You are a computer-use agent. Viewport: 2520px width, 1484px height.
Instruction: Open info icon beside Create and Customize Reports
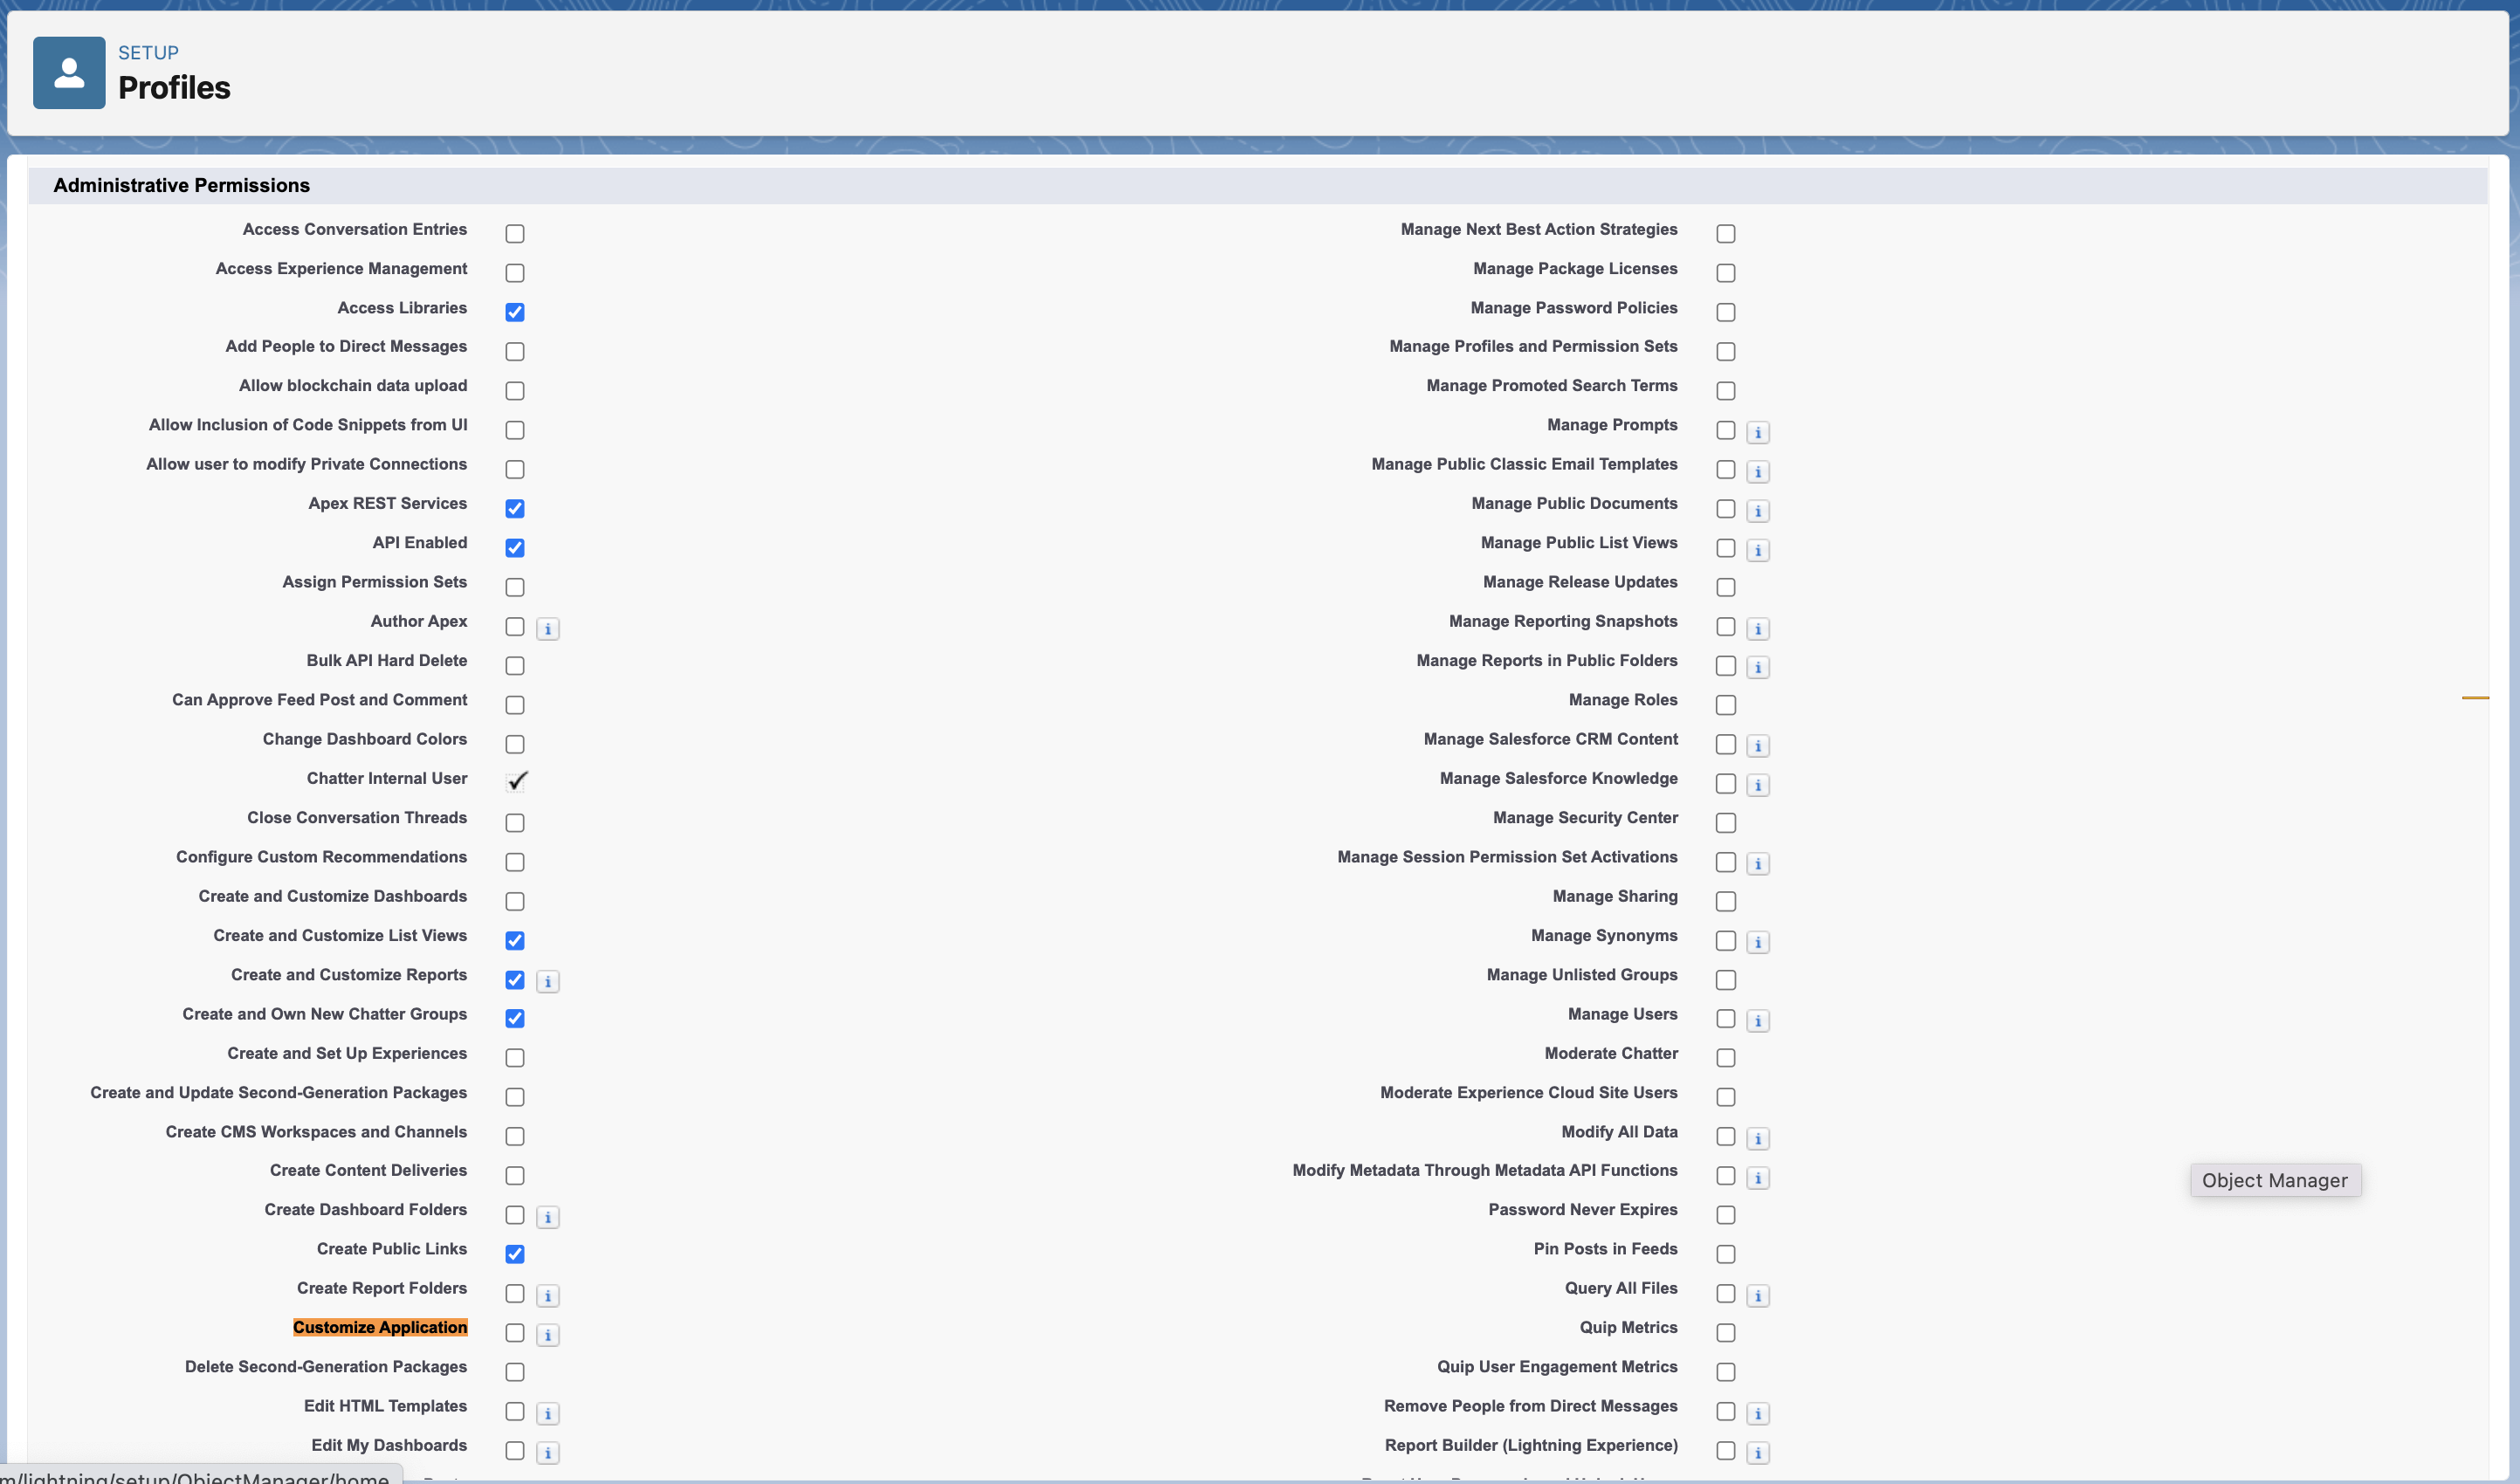point(548,982)
